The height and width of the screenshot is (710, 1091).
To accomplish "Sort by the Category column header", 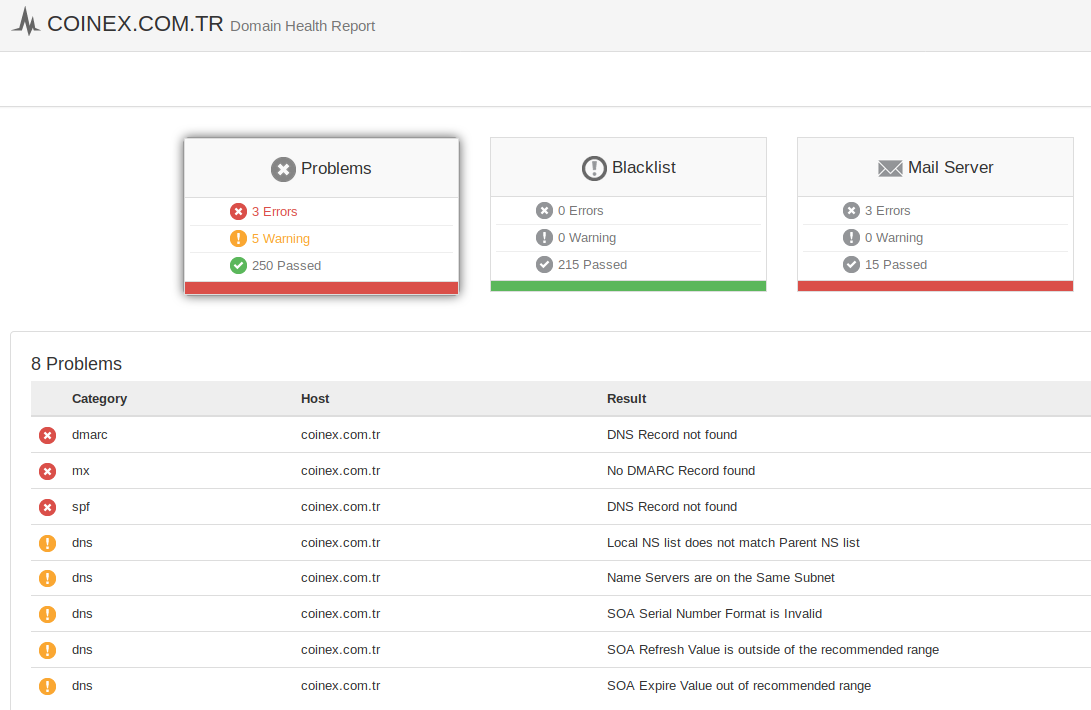I will point(99,399).
